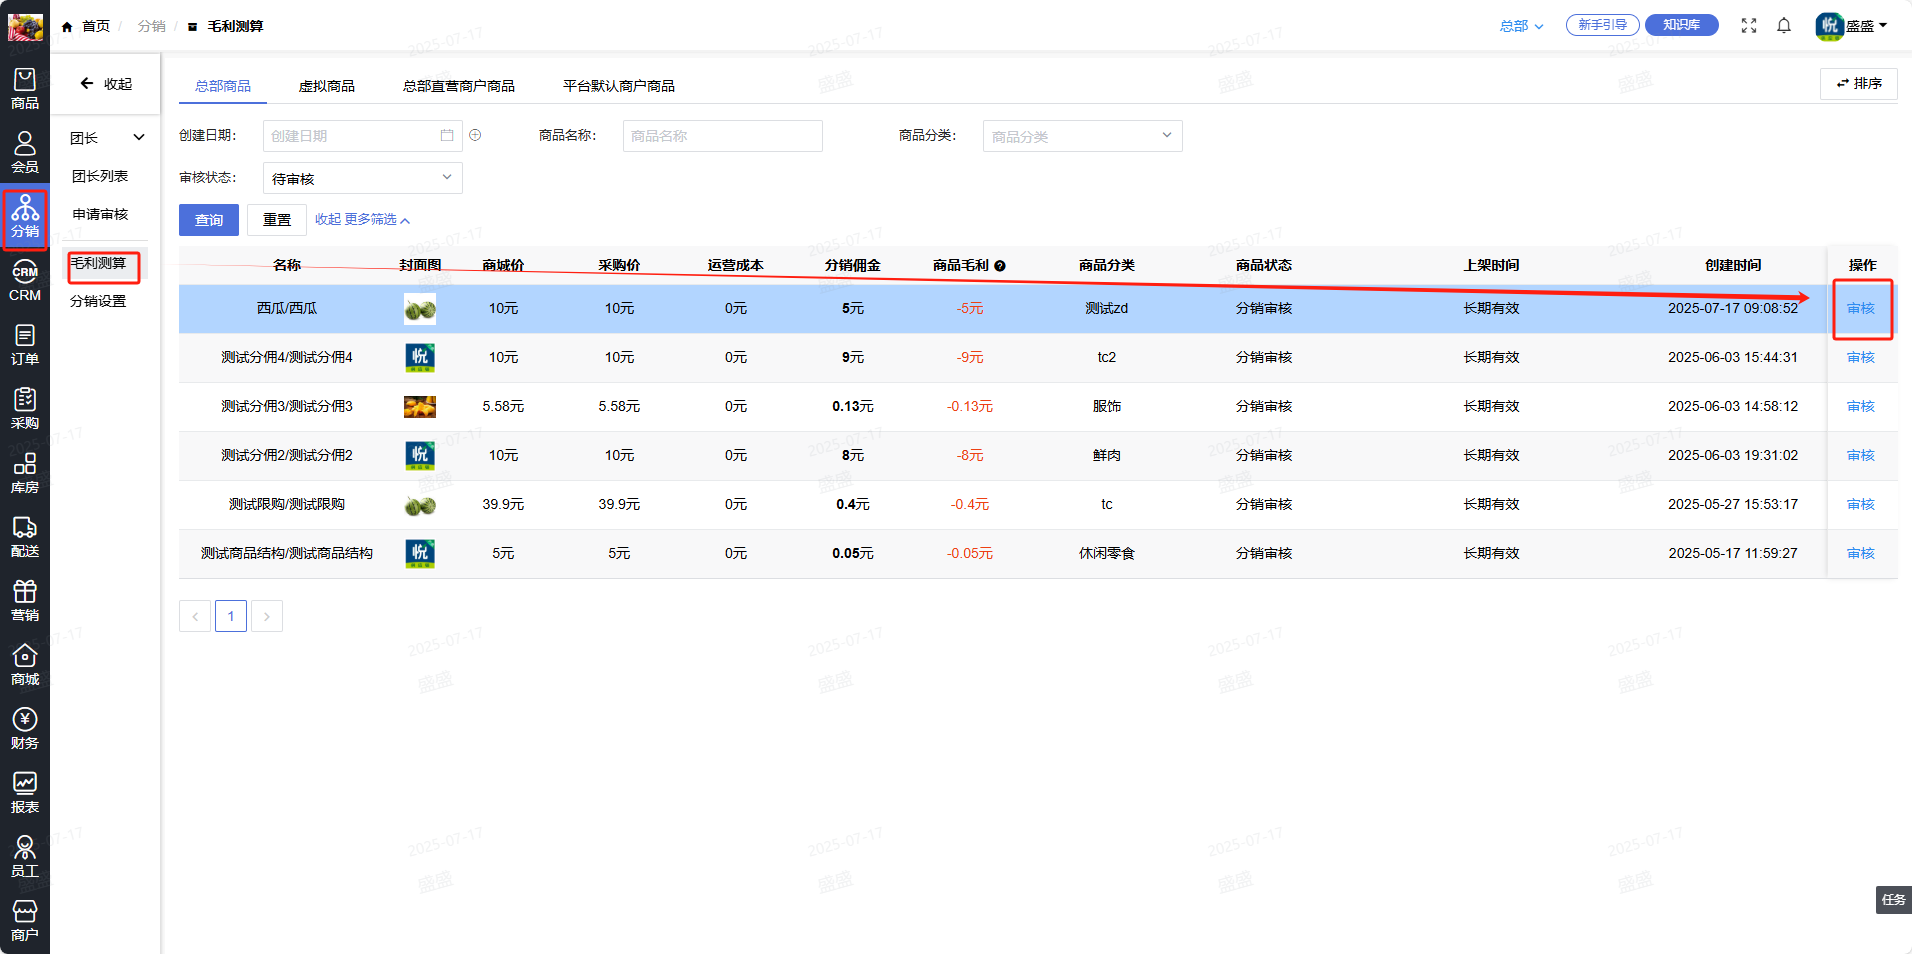Toggle fullscreen mode icon

pyautogui.click(x=1749, y=26)
